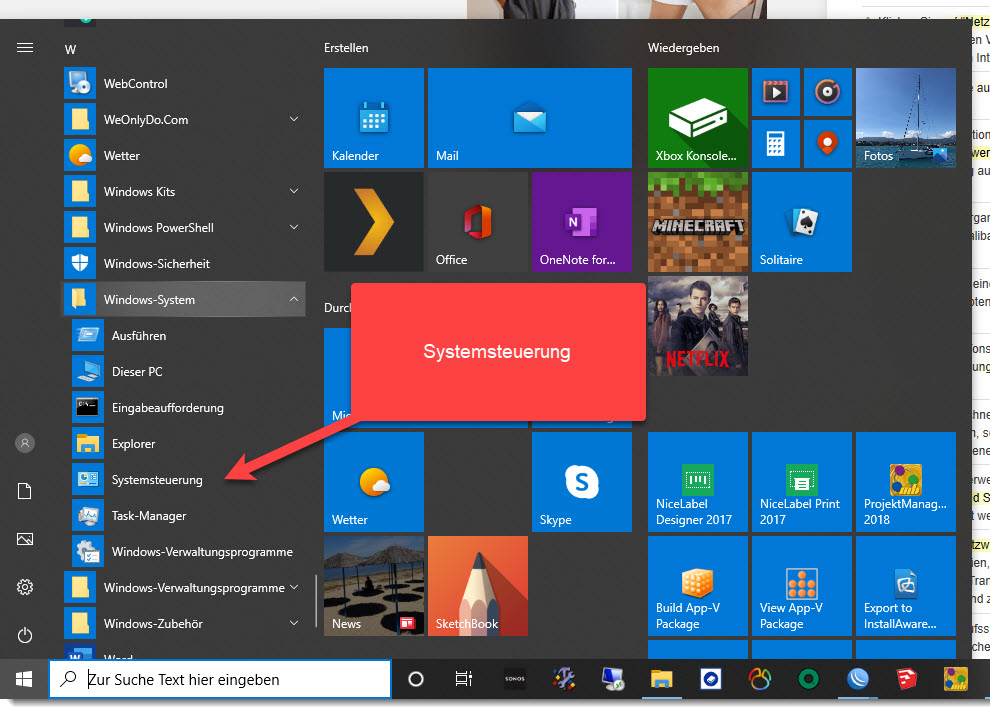The height and width of the screenshot is (713, 990).
Task: Select Dieser PC in the app list
Action: (137, 372)
